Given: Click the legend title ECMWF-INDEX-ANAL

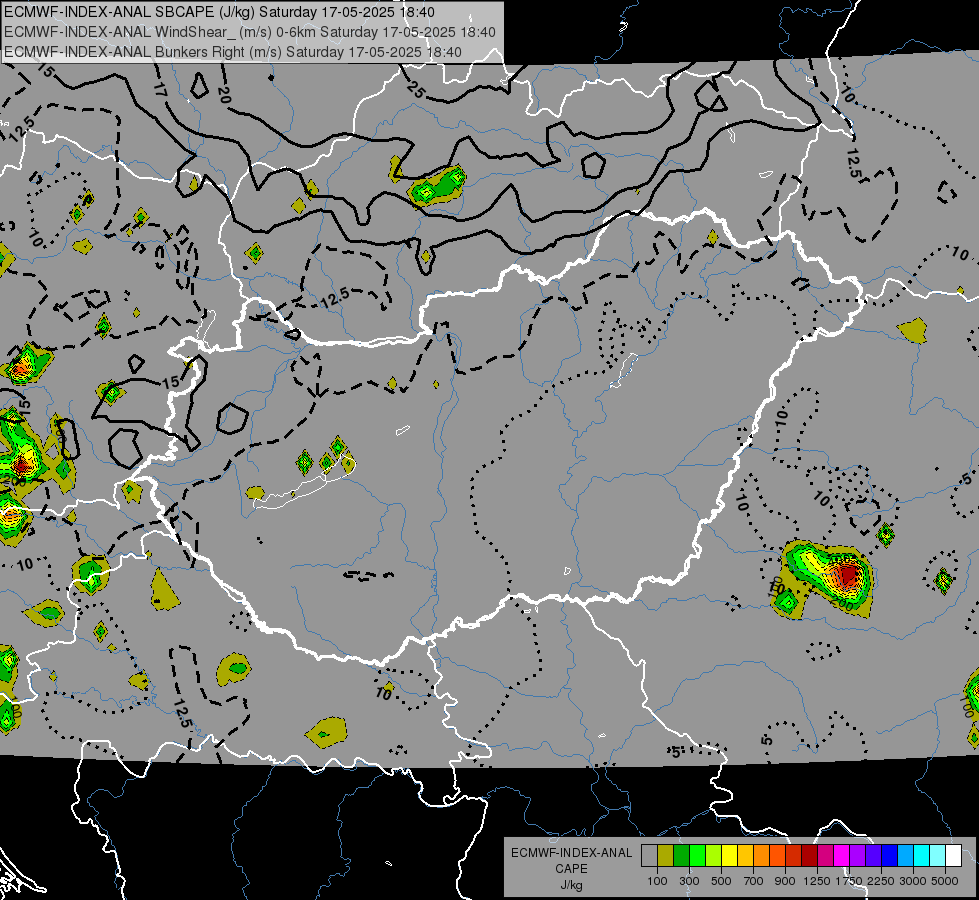Looking at the screenshot, I should tap(572, 853).
